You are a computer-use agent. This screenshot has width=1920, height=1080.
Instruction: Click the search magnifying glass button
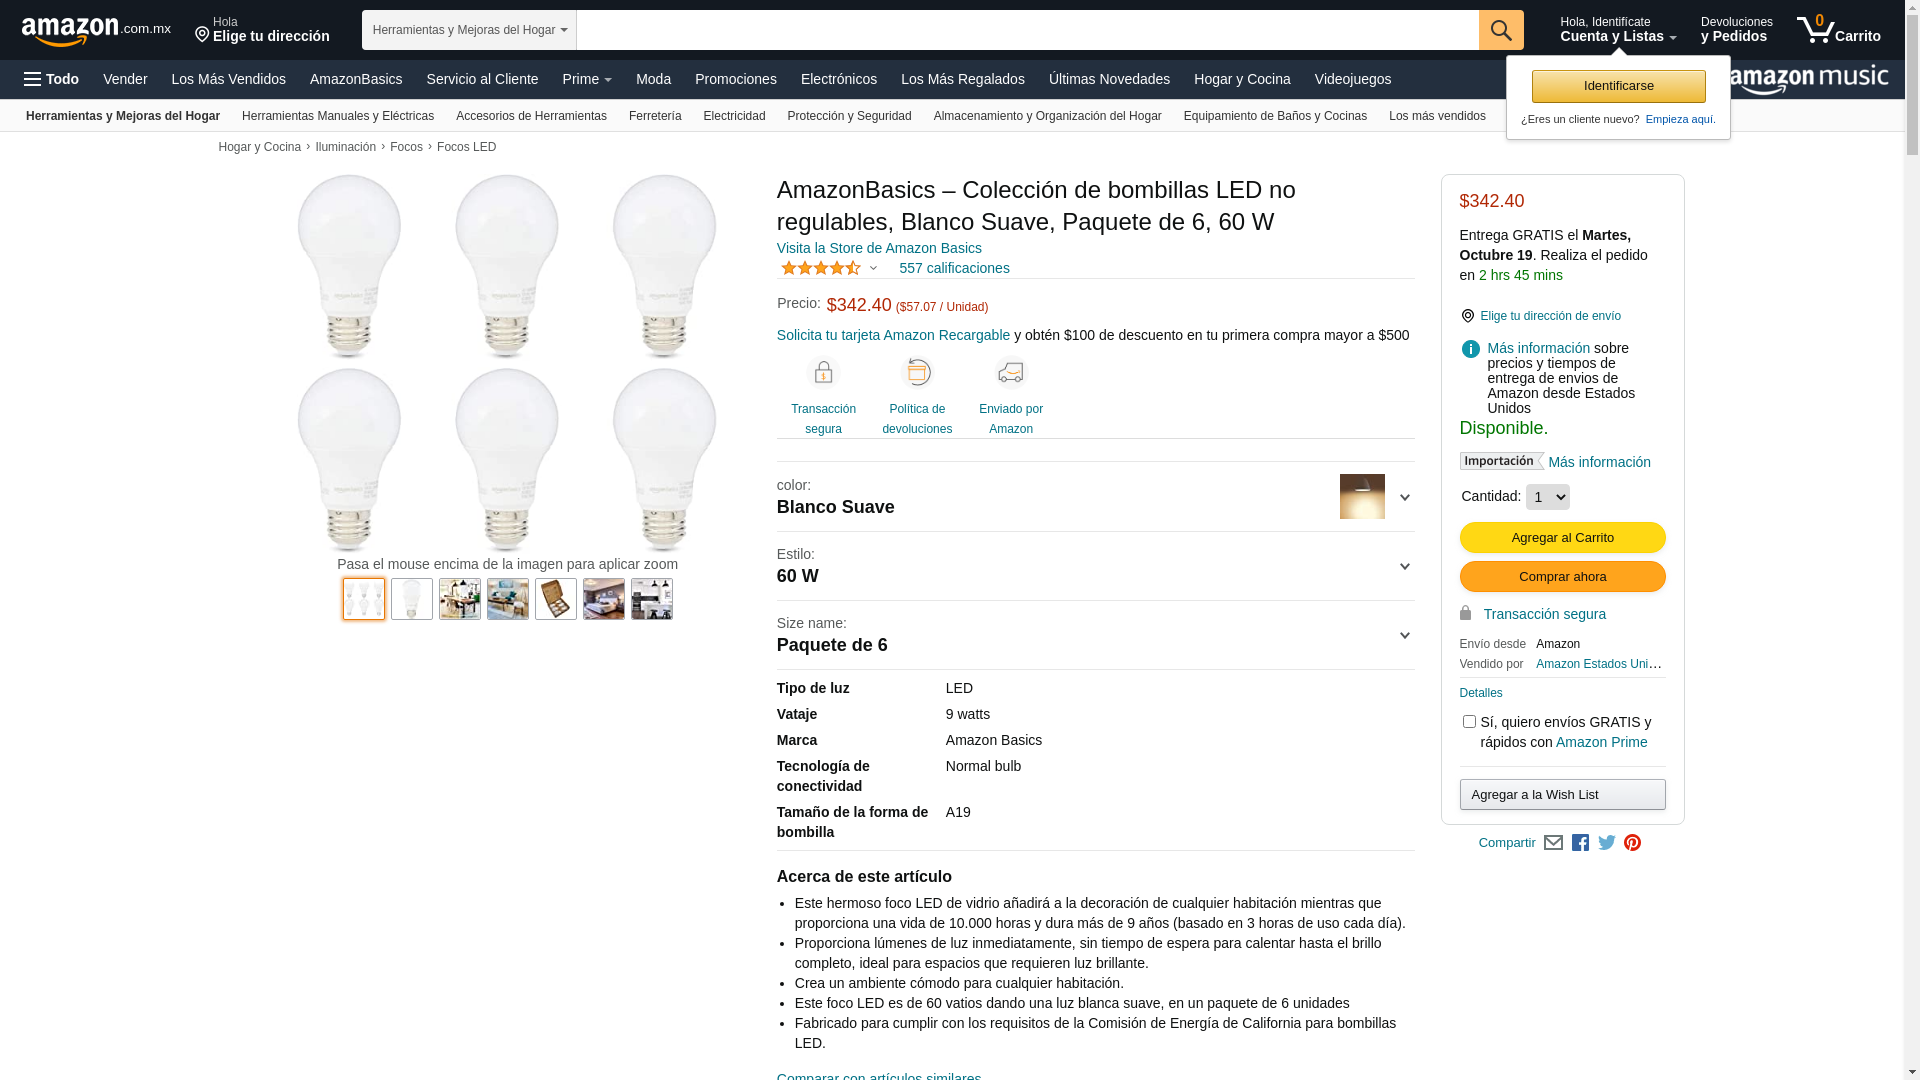pos(1500,30)
